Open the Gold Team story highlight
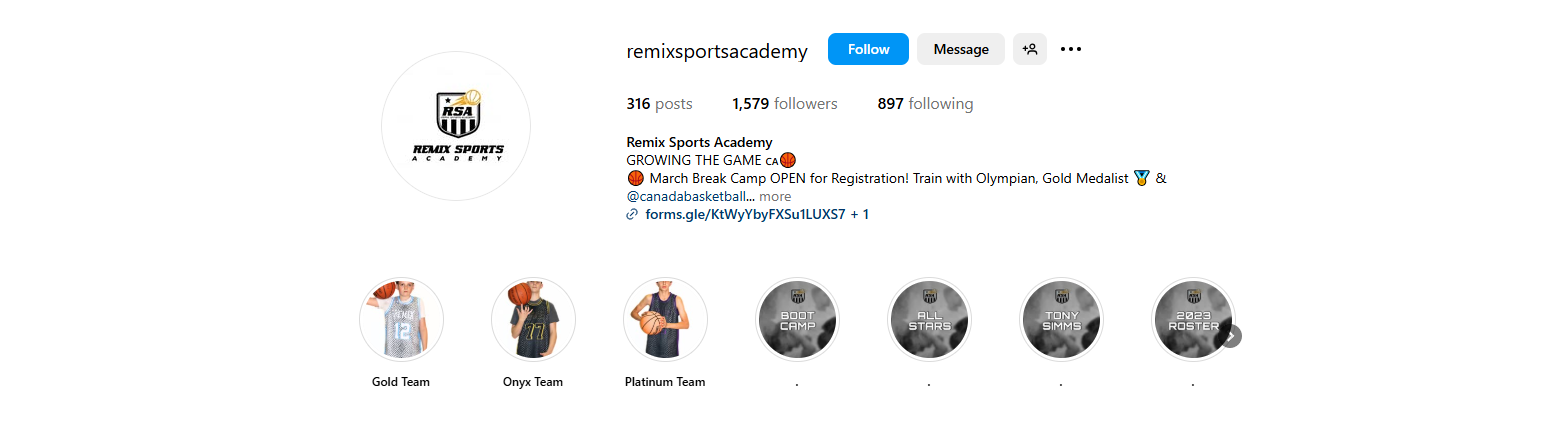The height and width of the screenshot is (440, 1558). pyautogui.click(x=401, y=320)
